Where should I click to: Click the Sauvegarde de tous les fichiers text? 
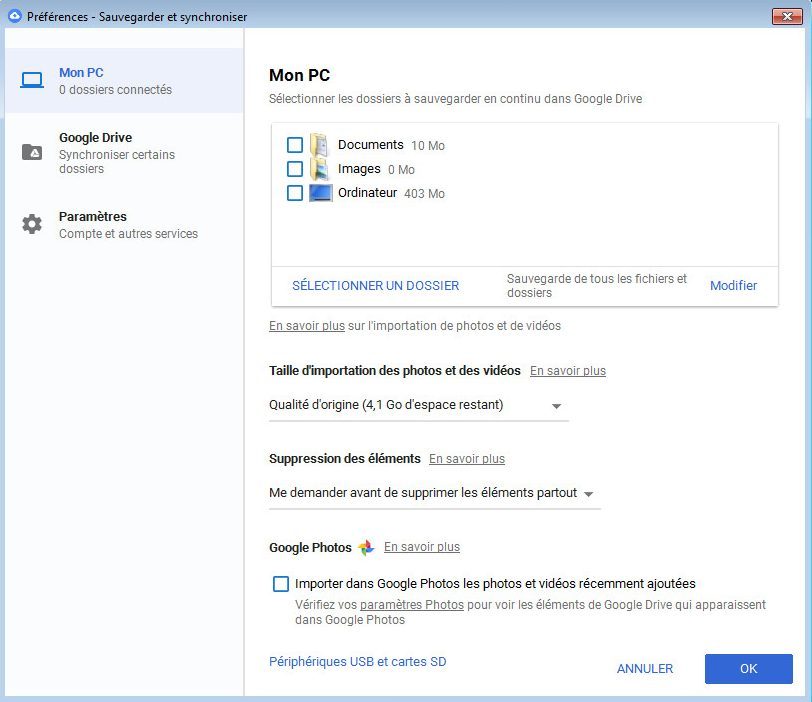[x=597, y=286]
